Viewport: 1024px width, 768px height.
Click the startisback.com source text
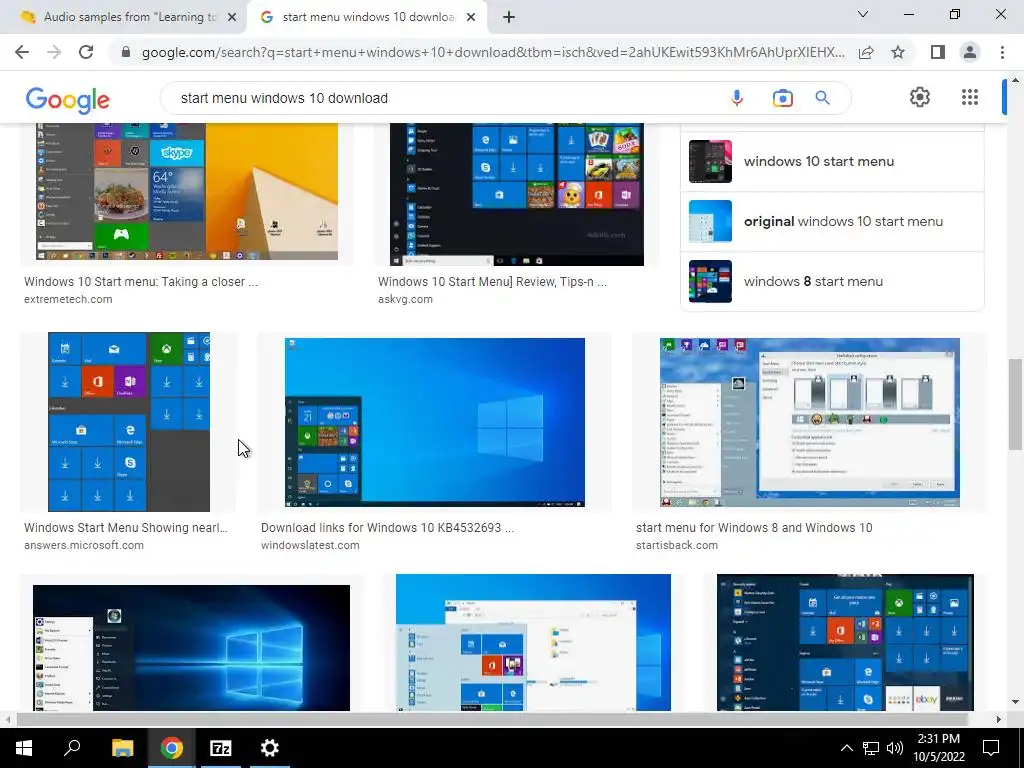coord(677,545)
